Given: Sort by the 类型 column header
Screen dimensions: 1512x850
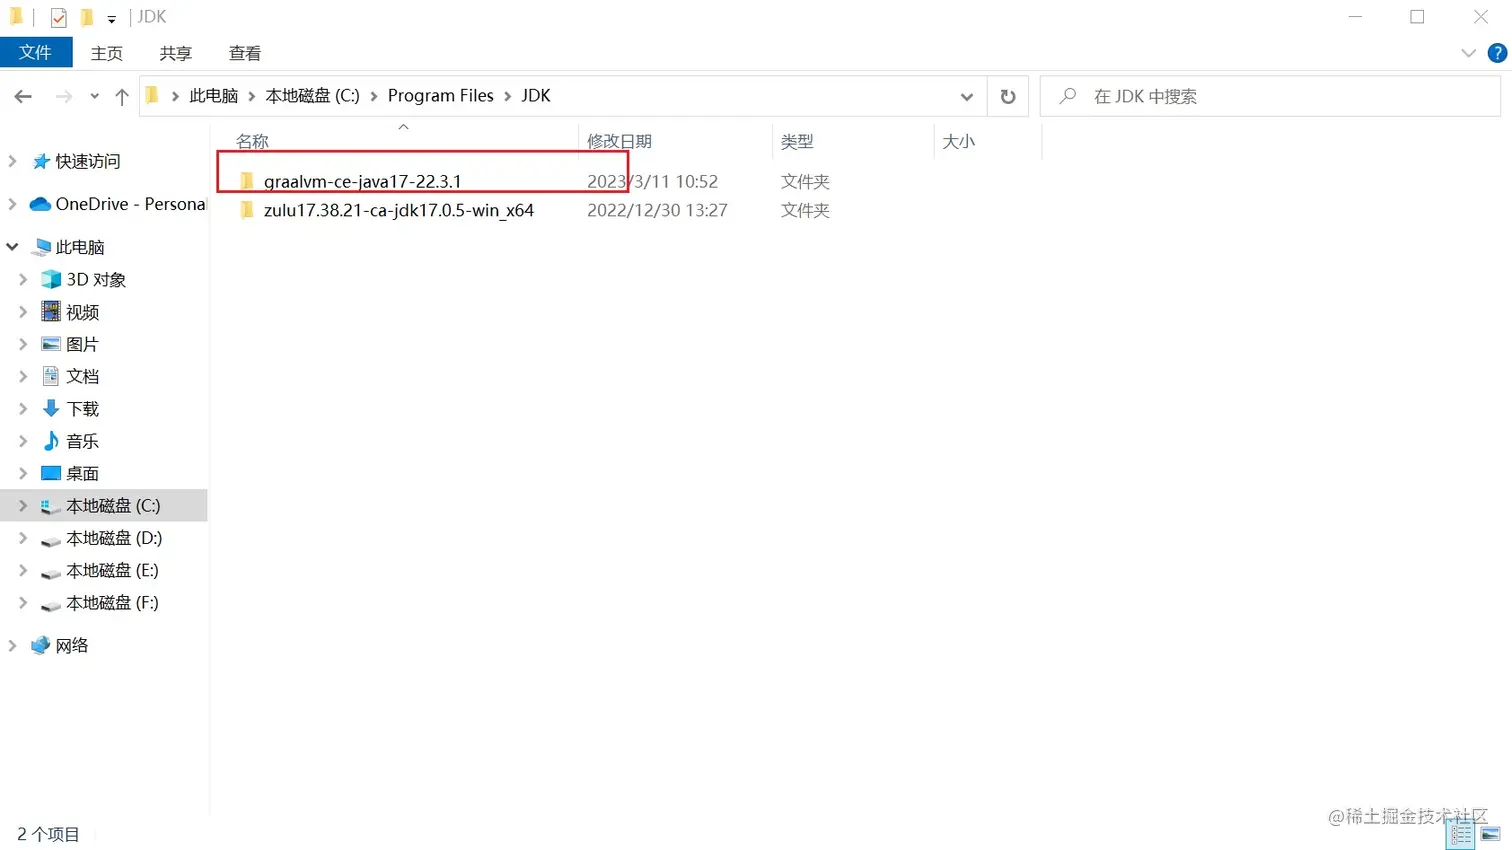Looking at the screenshot, I should tap(797, 141).
